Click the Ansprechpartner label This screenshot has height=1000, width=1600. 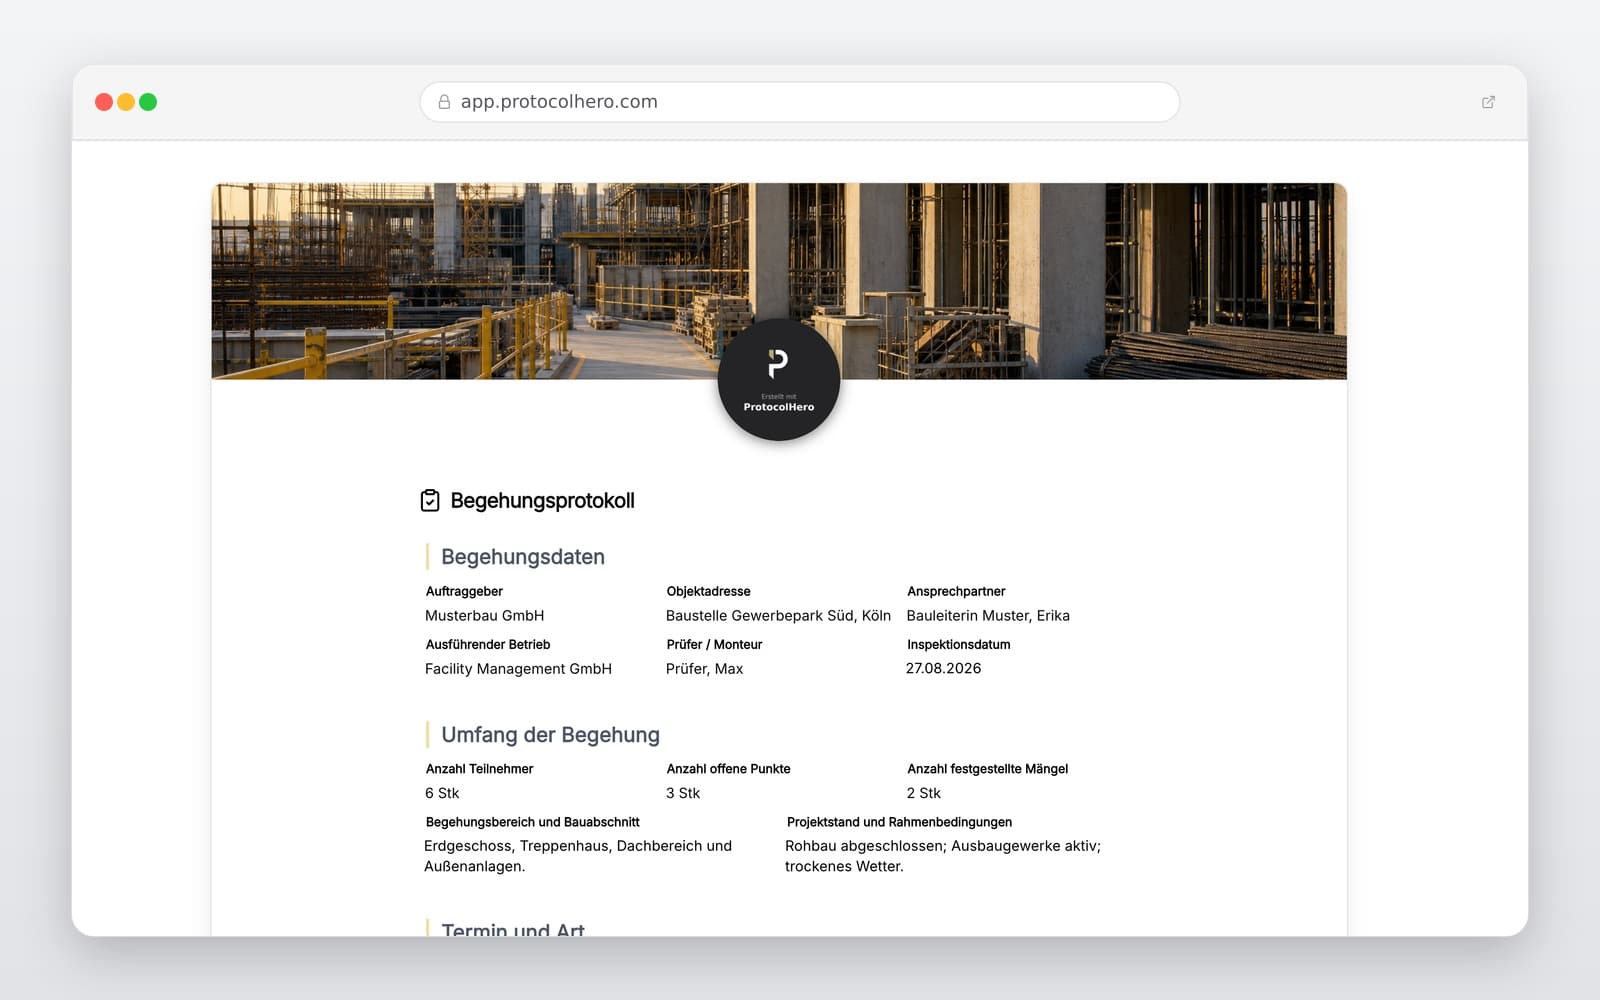point(956,591)
